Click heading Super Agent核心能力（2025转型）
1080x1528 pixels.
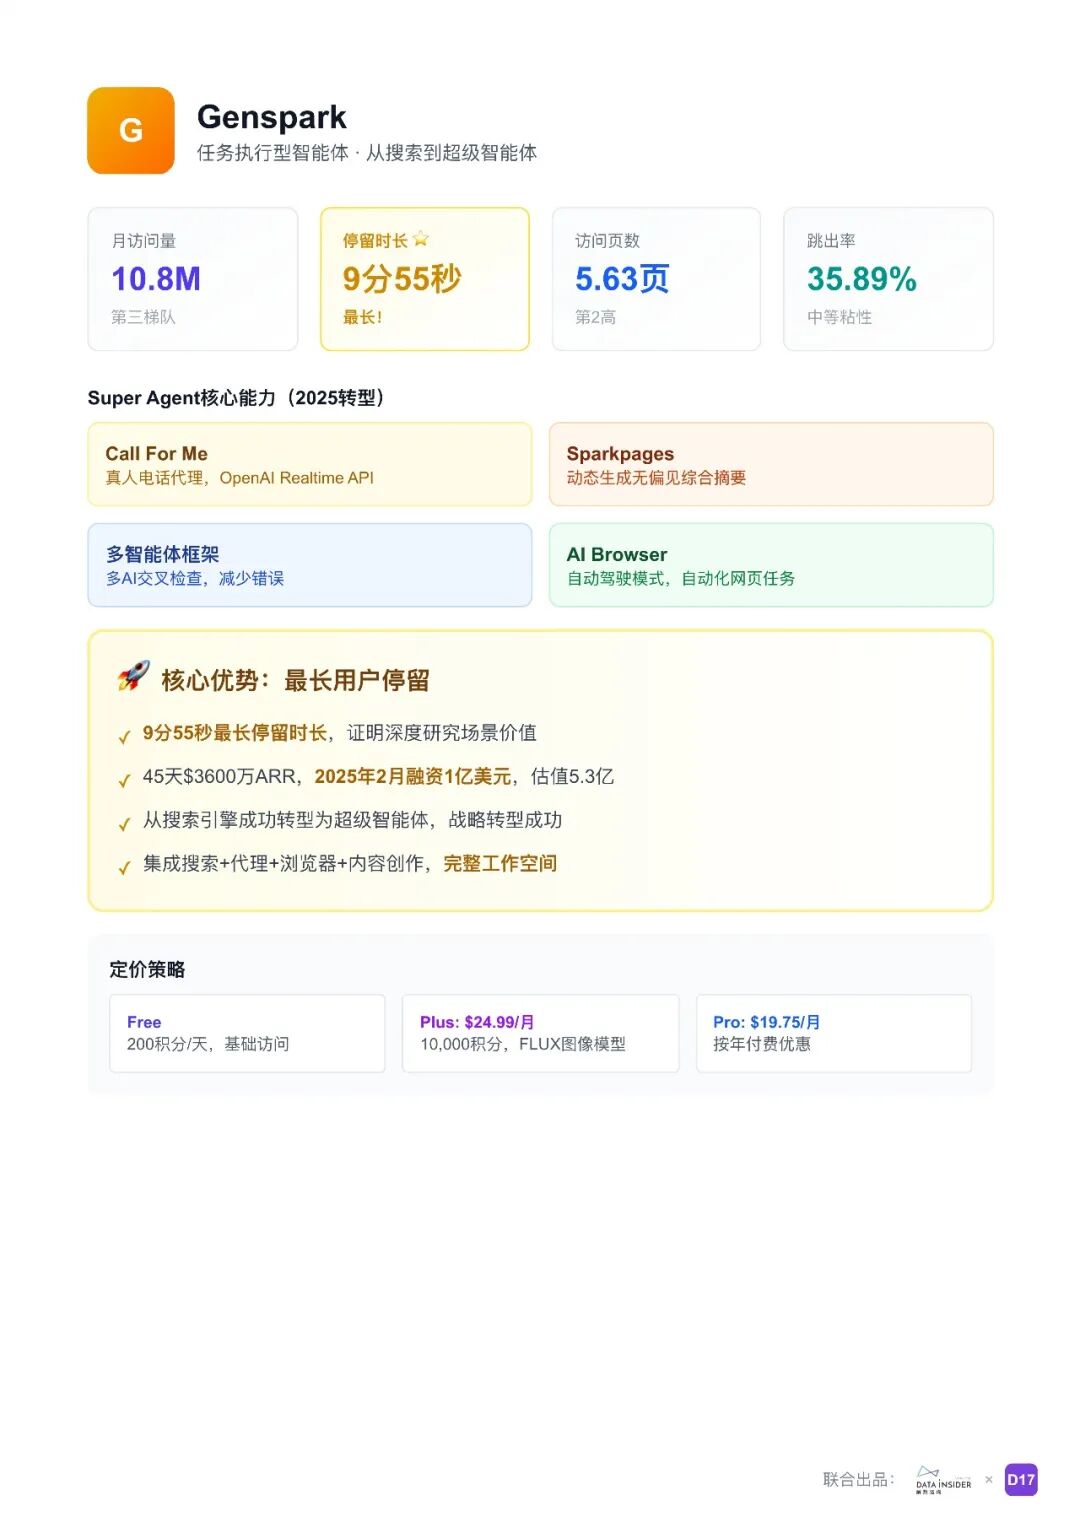(x=237, y=398)
